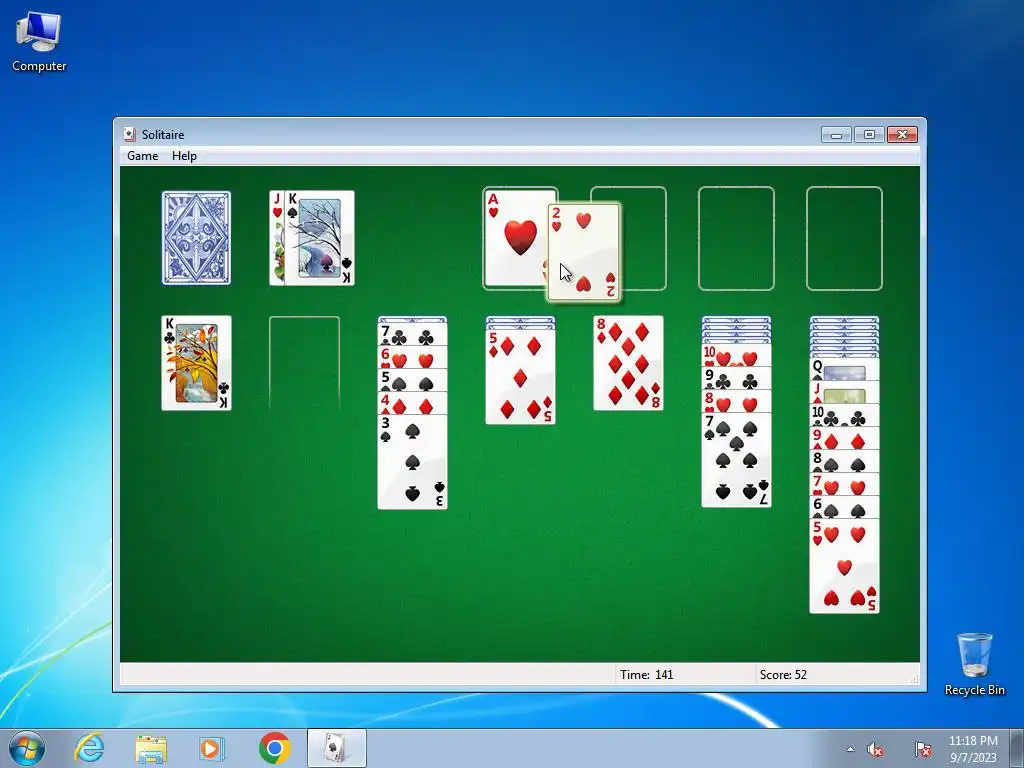Open Windows Media Player from taskbar
The width and height of the screenshot is (1024, 768).
click(x=212, y=748)
